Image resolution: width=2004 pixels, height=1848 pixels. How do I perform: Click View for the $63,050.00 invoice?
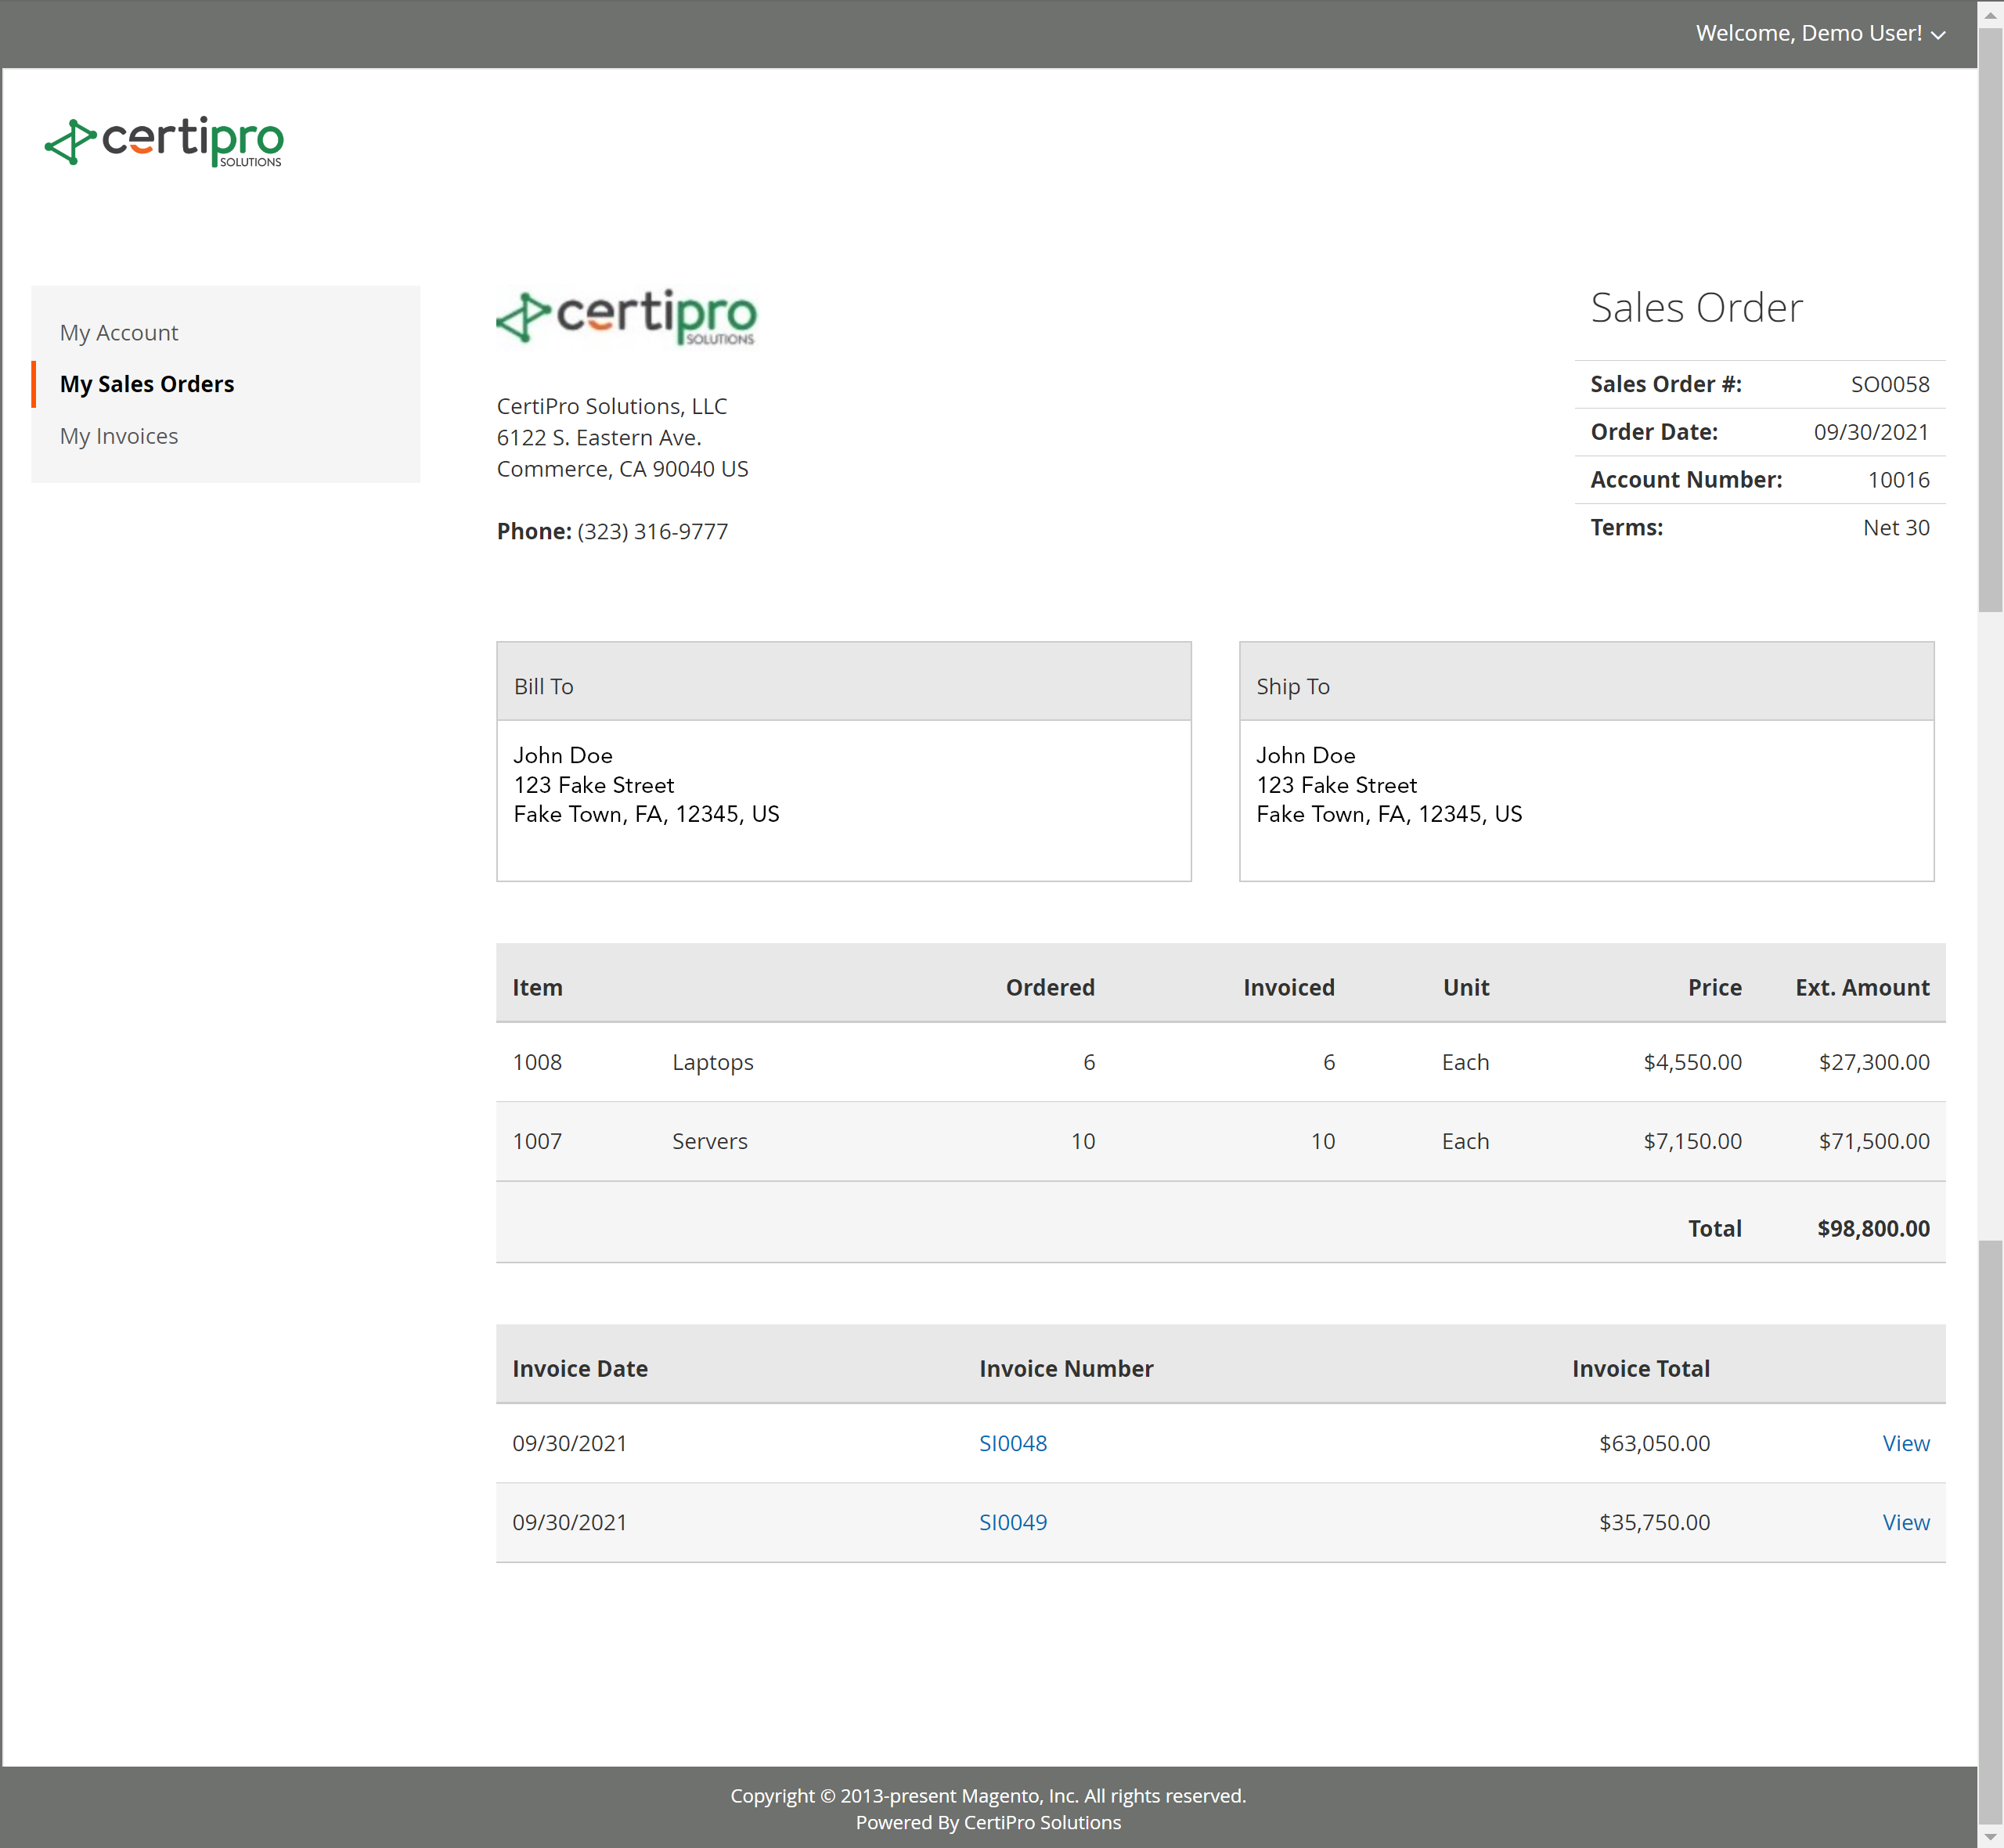tap(1905, 1443)
